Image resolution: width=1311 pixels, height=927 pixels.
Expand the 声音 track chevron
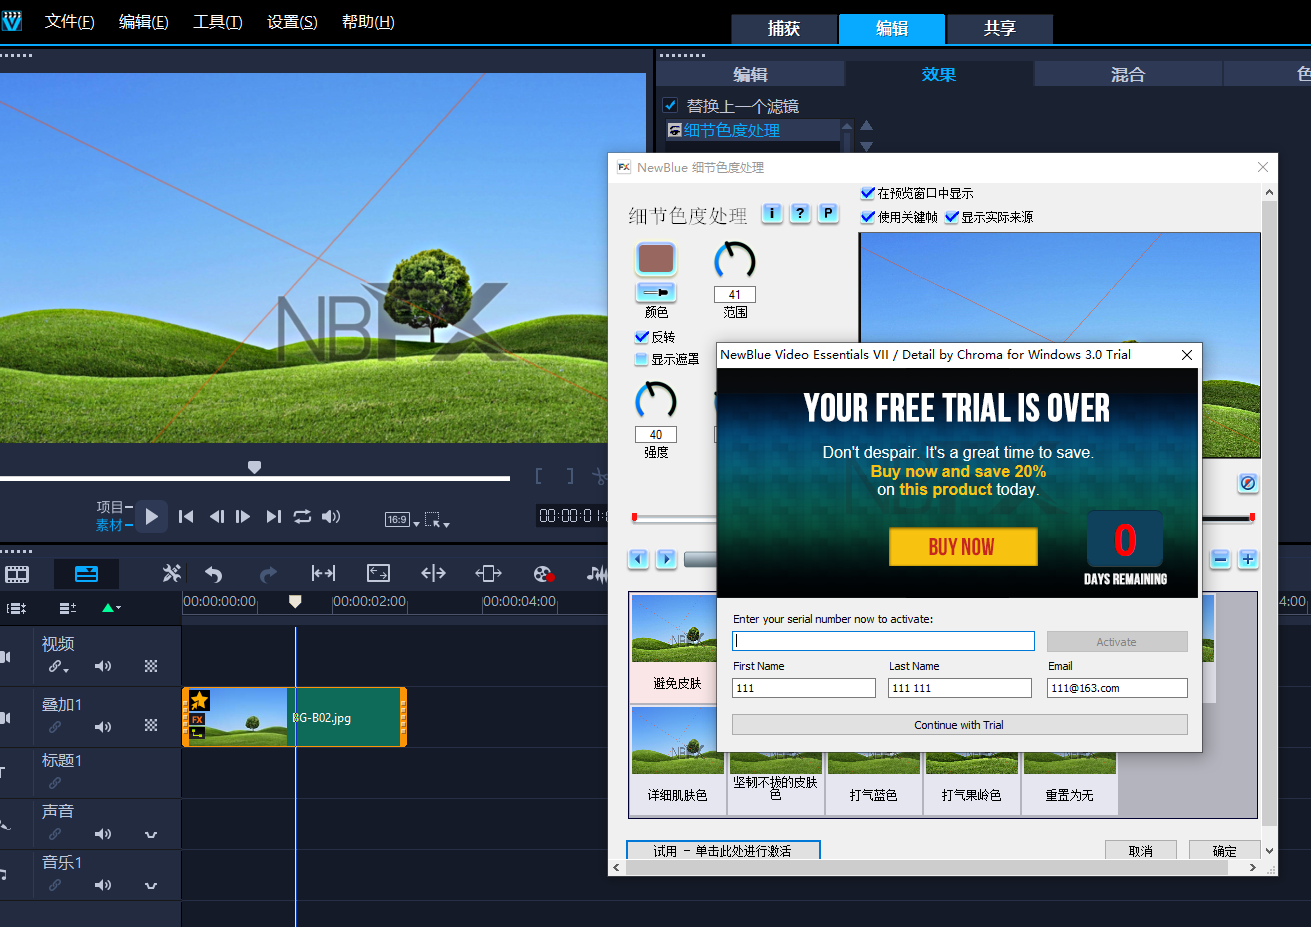(x=151, y=835)
